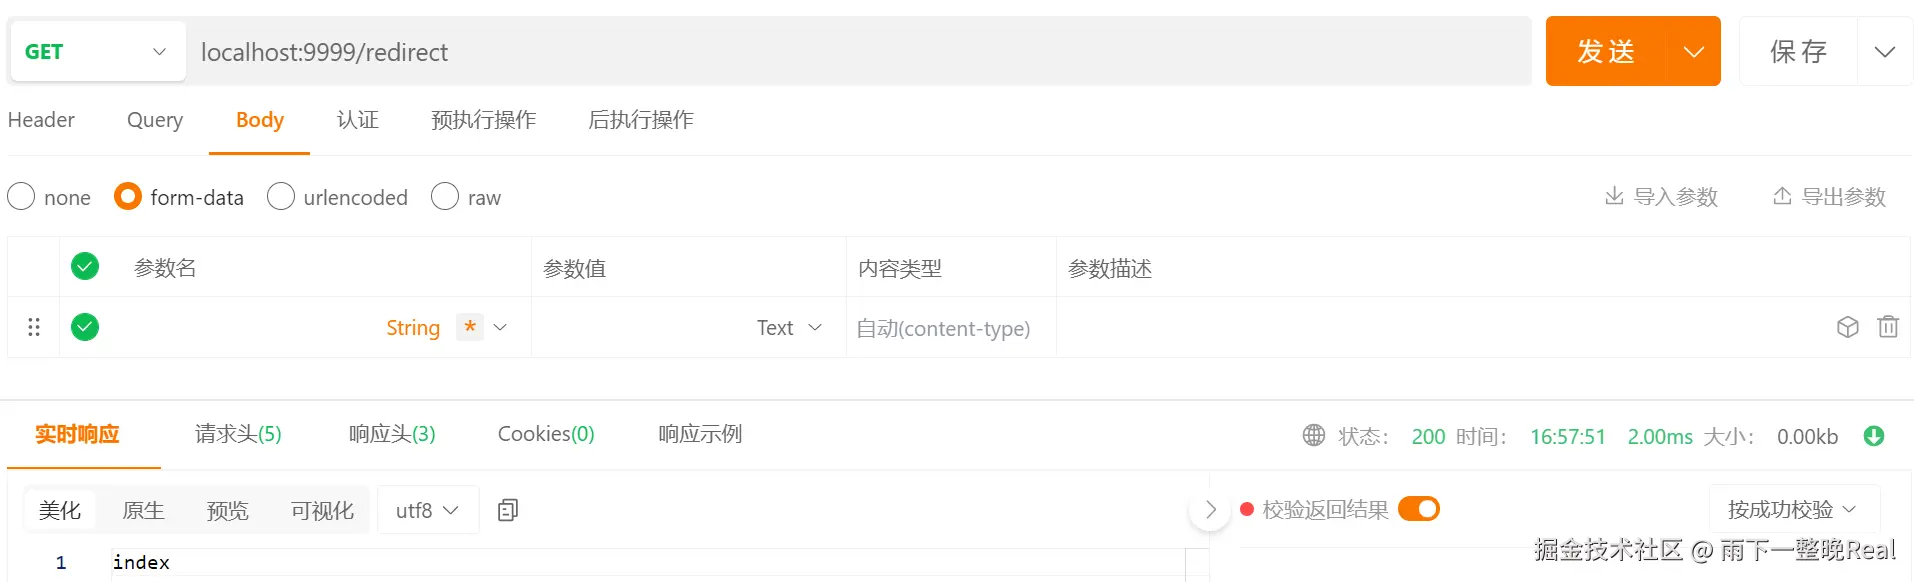Uncheck the green checkbox in parameter row
Image resolution: width=1914 pixels, height=582 pixels.
coord(85,327)
